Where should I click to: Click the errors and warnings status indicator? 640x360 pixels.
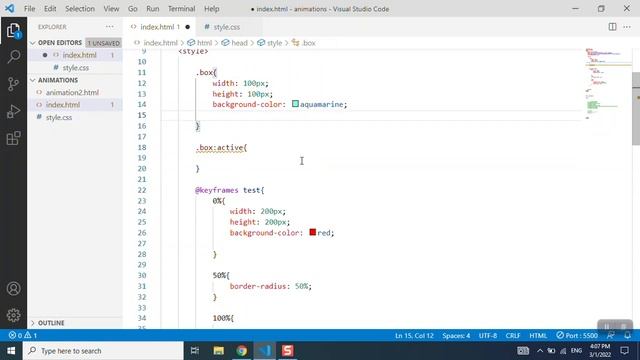[x=23, y=335]
